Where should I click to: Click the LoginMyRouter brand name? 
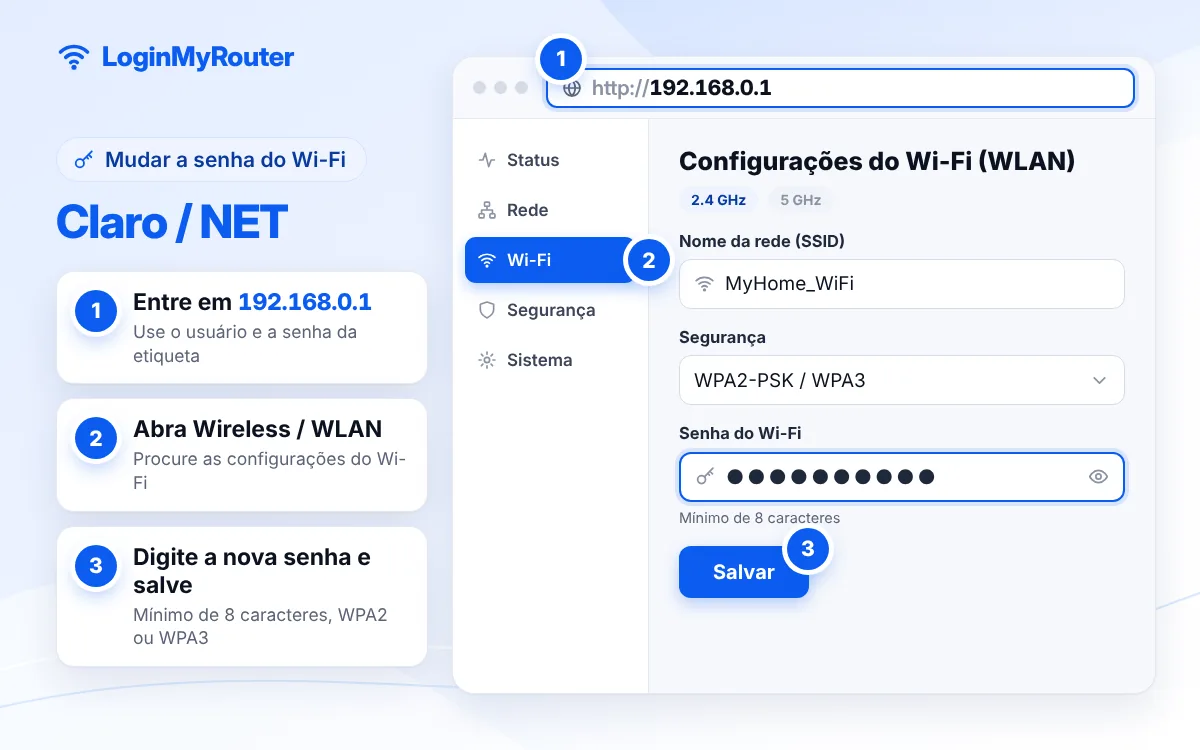pyautogui.click(x=198, y=57)
